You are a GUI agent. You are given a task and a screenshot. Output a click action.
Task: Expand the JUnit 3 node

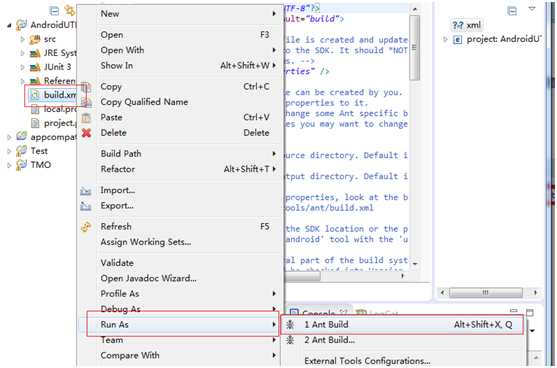coord(22,67)
